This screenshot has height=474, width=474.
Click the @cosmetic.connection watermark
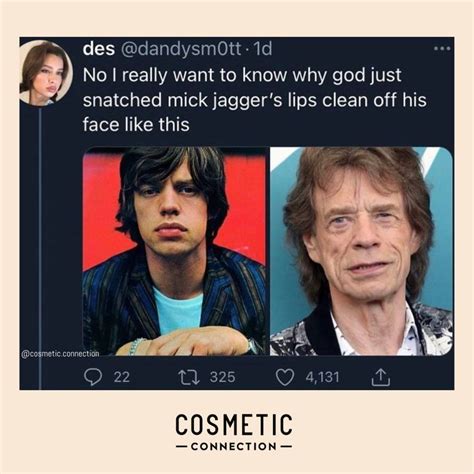(x=60, y=354)
